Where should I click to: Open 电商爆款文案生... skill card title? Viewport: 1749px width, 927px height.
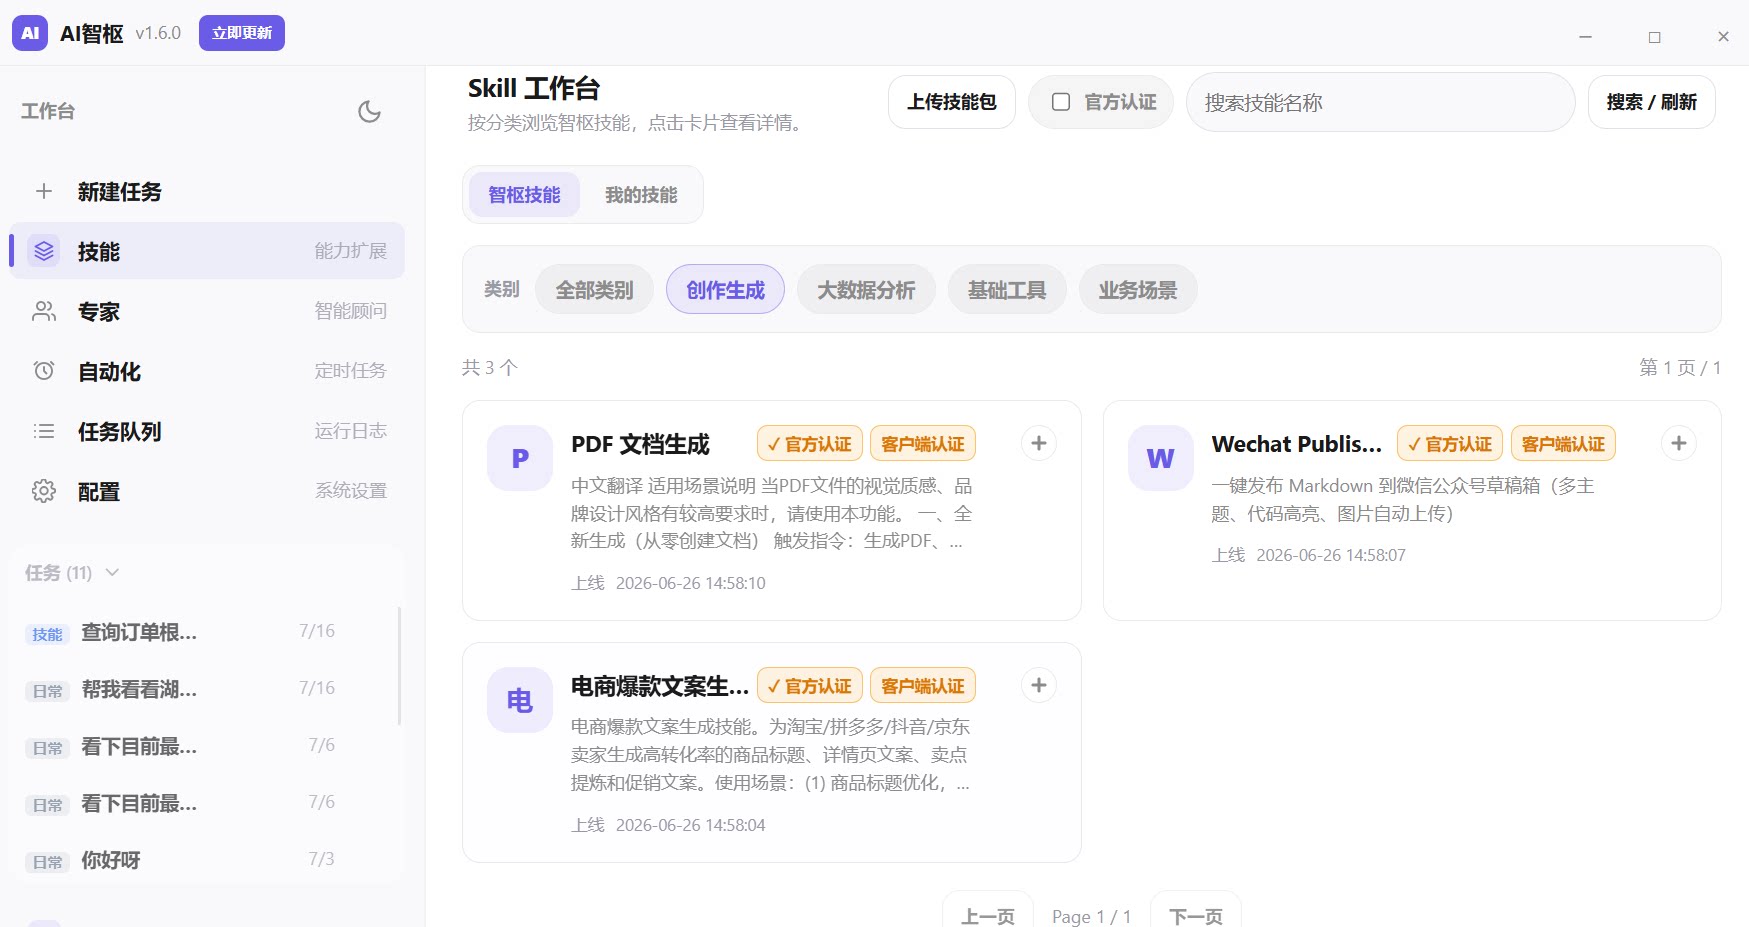[x=660, y=686]
